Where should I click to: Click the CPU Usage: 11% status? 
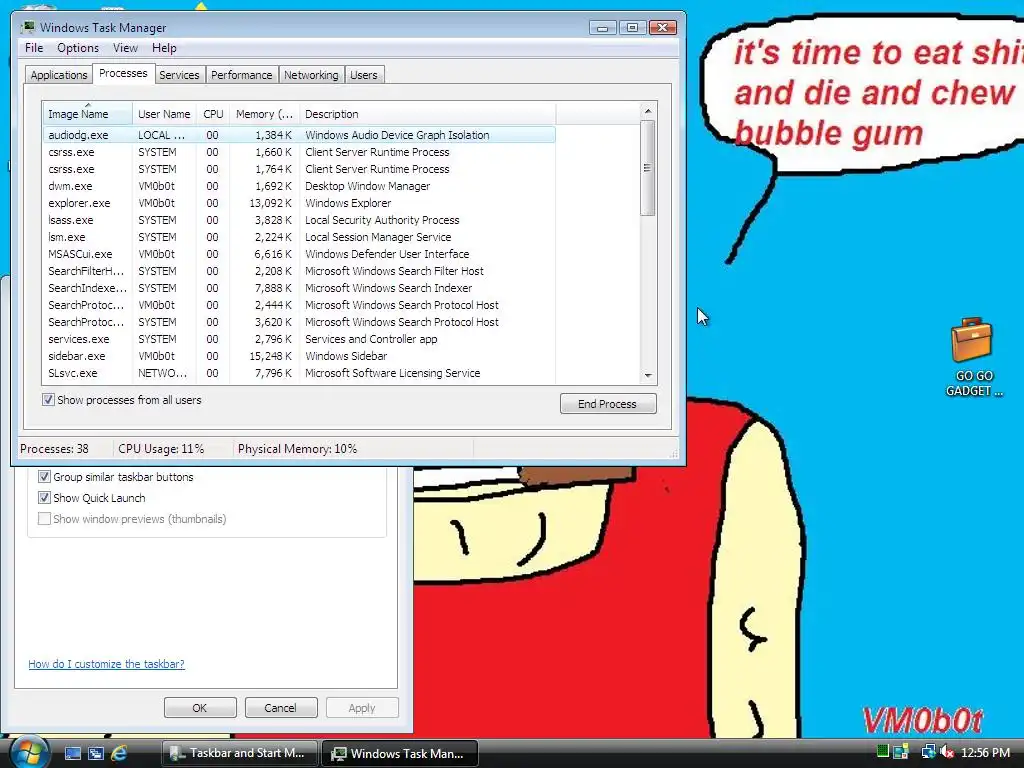pos(161,449)
